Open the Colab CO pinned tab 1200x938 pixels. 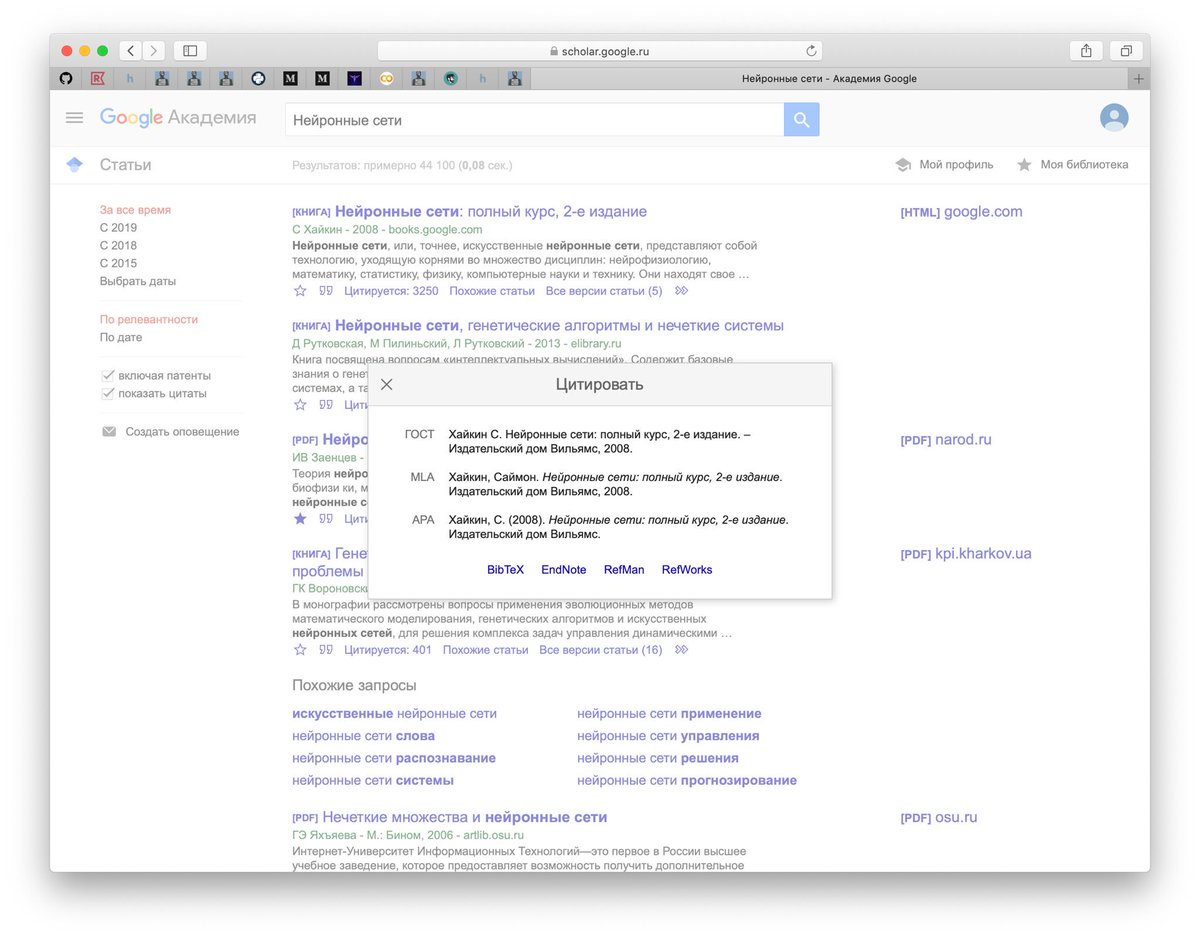[386, 78]
